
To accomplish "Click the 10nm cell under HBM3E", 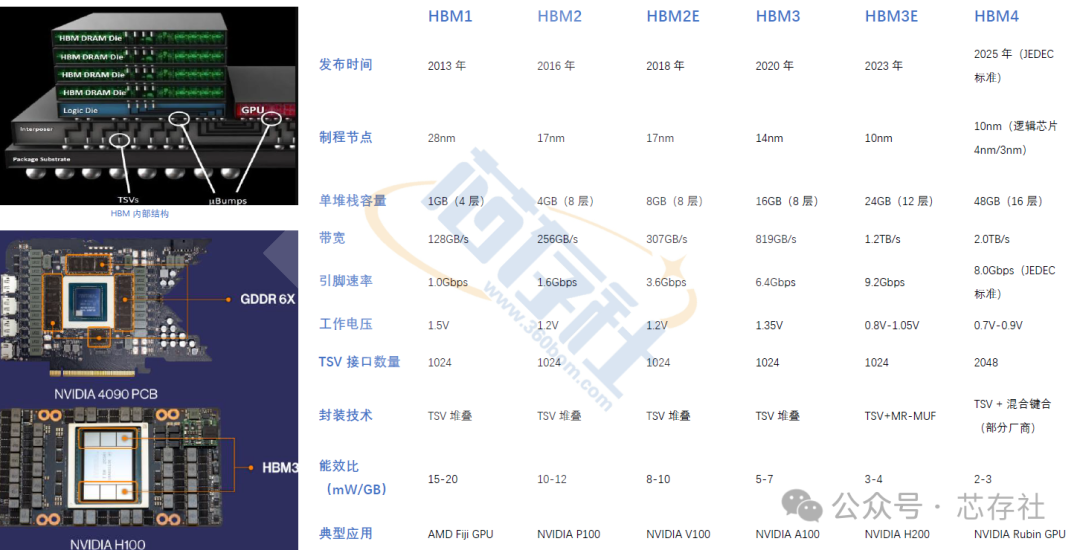I will [879, 138].
